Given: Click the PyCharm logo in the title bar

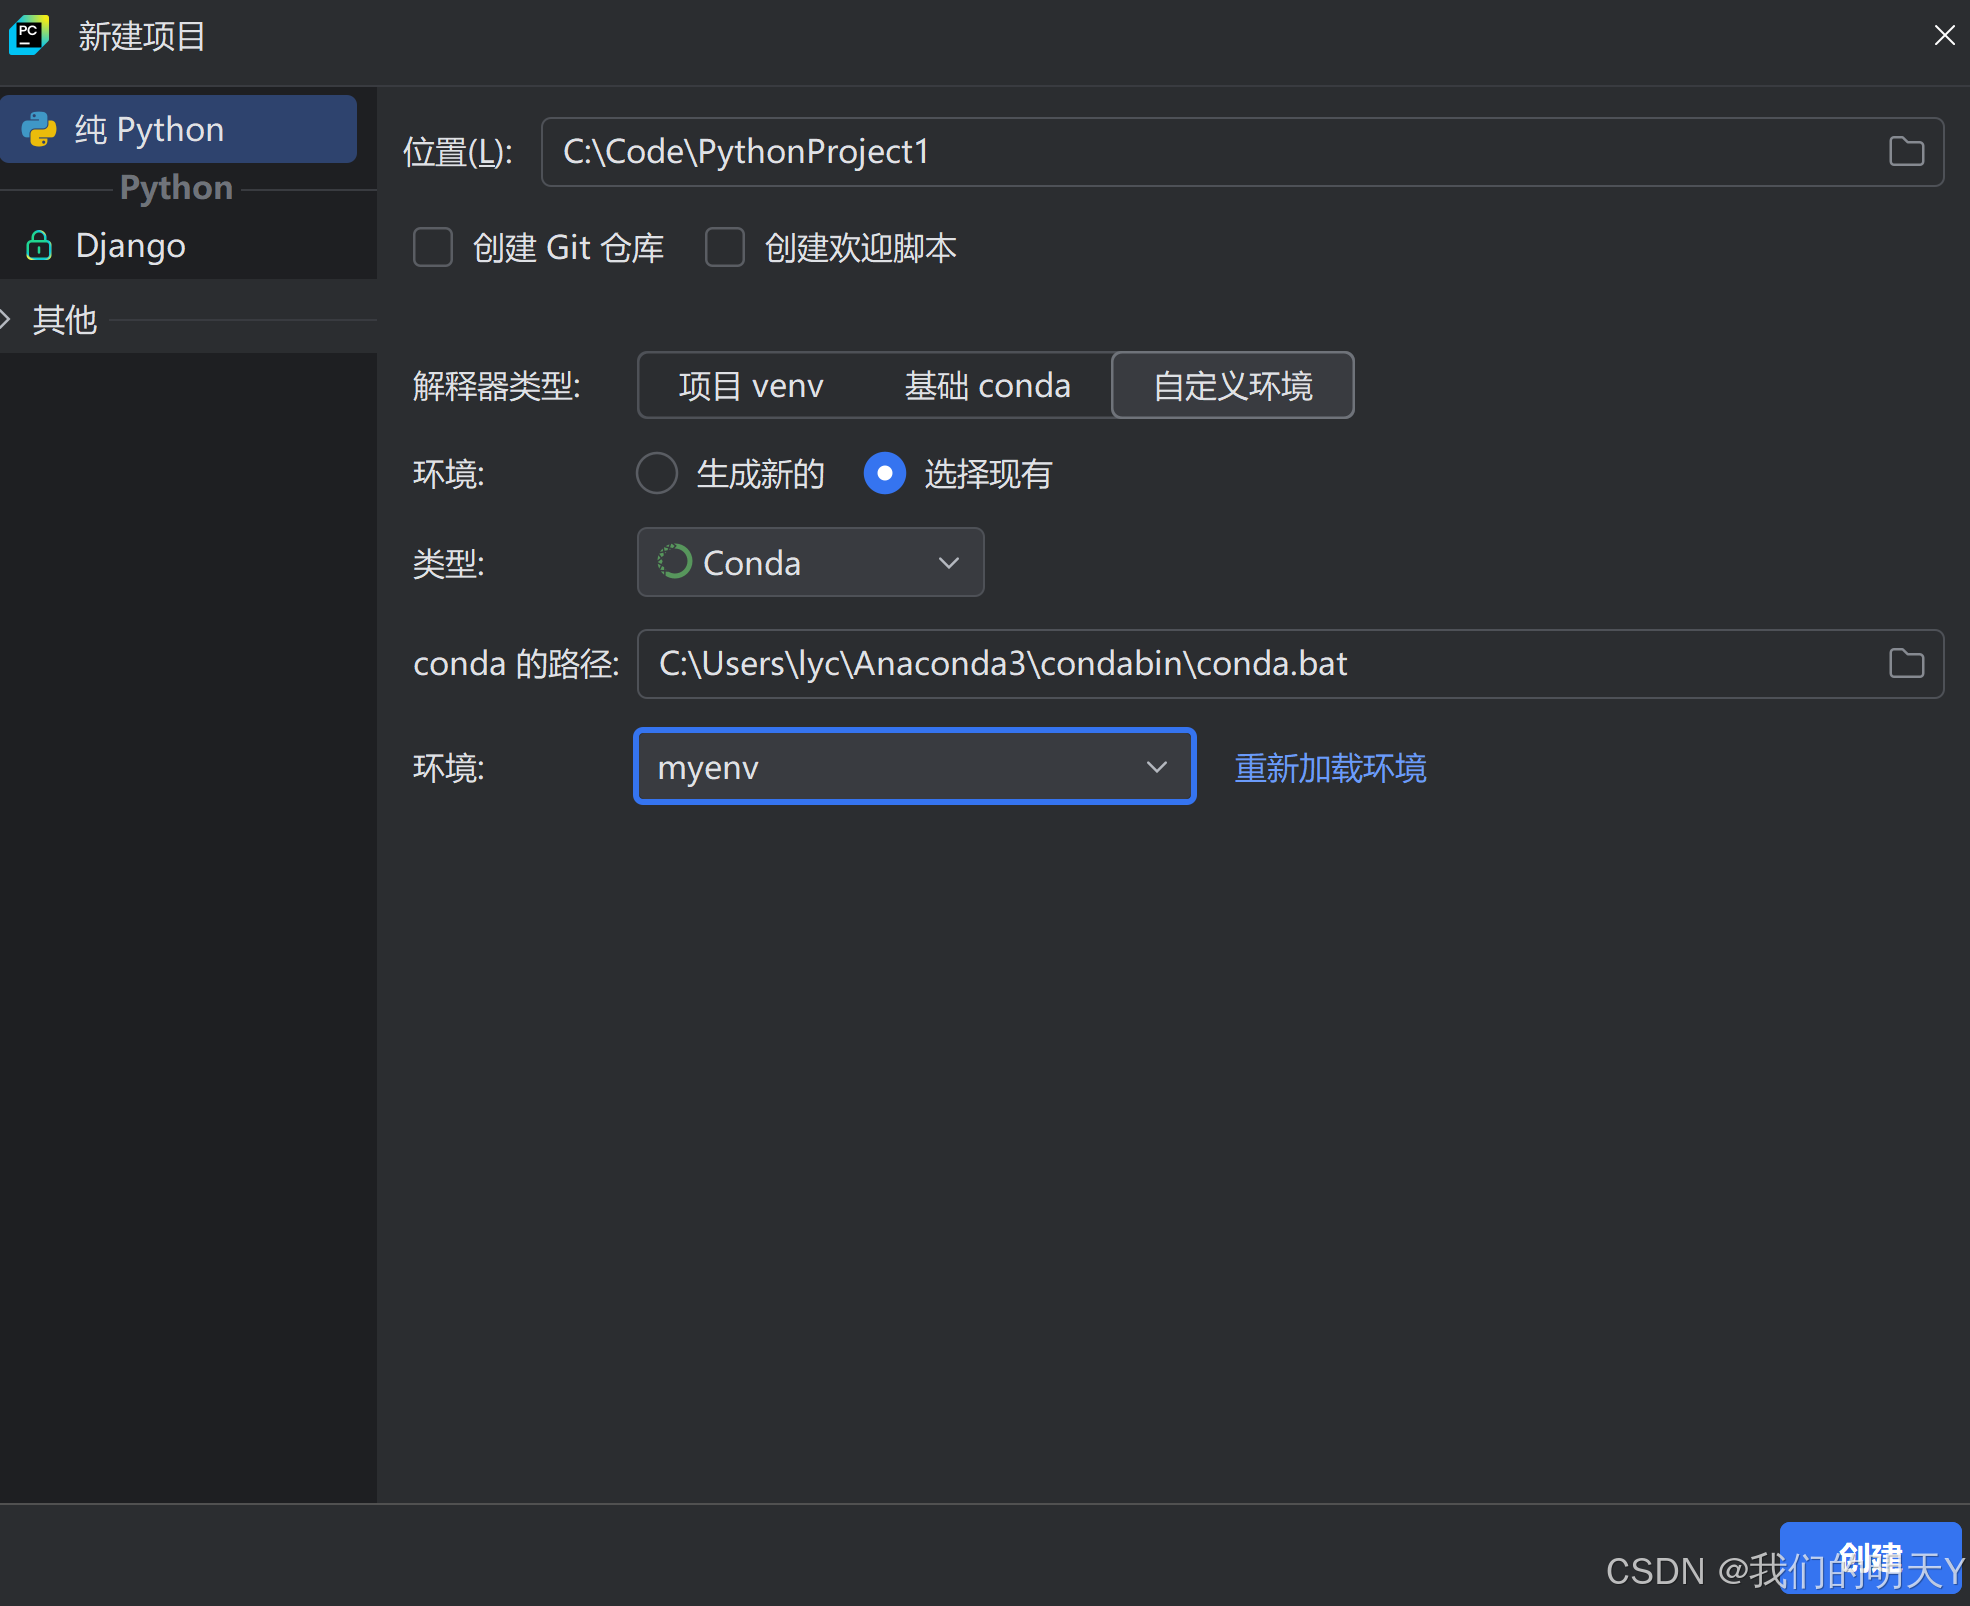Looking at the screenshot, I should click(x=28, y=35).
